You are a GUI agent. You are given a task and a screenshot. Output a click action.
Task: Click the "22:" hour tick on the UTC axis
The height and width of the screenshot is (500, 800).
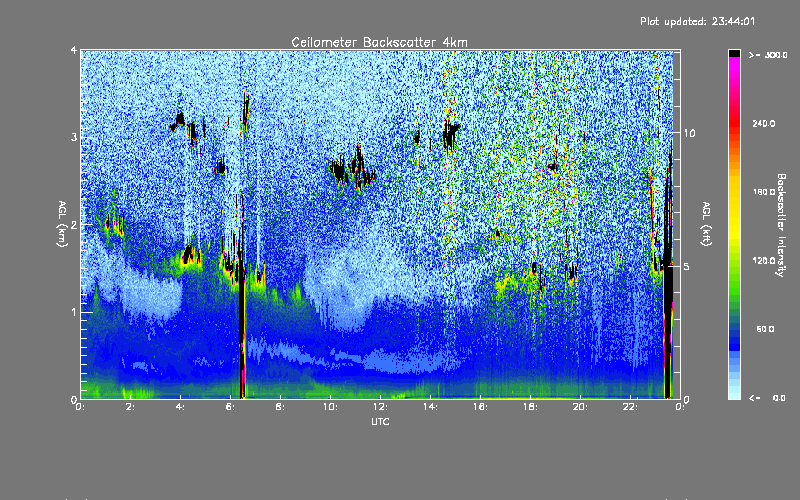point(631,407)
